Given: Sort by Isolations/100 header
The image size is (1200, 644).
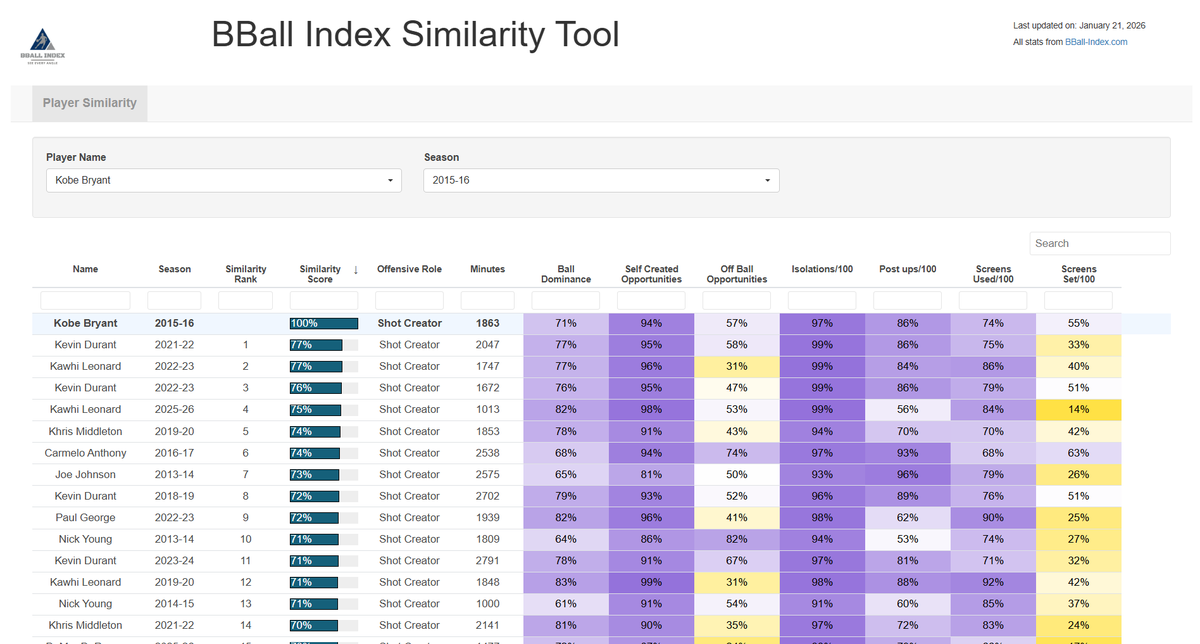Looking at the screenshot, I should [x=822, y=269].
